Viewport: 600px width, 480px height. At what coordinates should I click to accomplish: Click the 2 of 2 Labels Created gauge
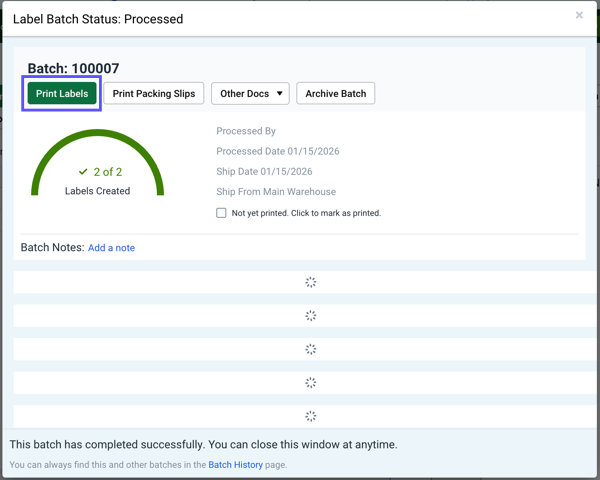(x=98, y=163)
